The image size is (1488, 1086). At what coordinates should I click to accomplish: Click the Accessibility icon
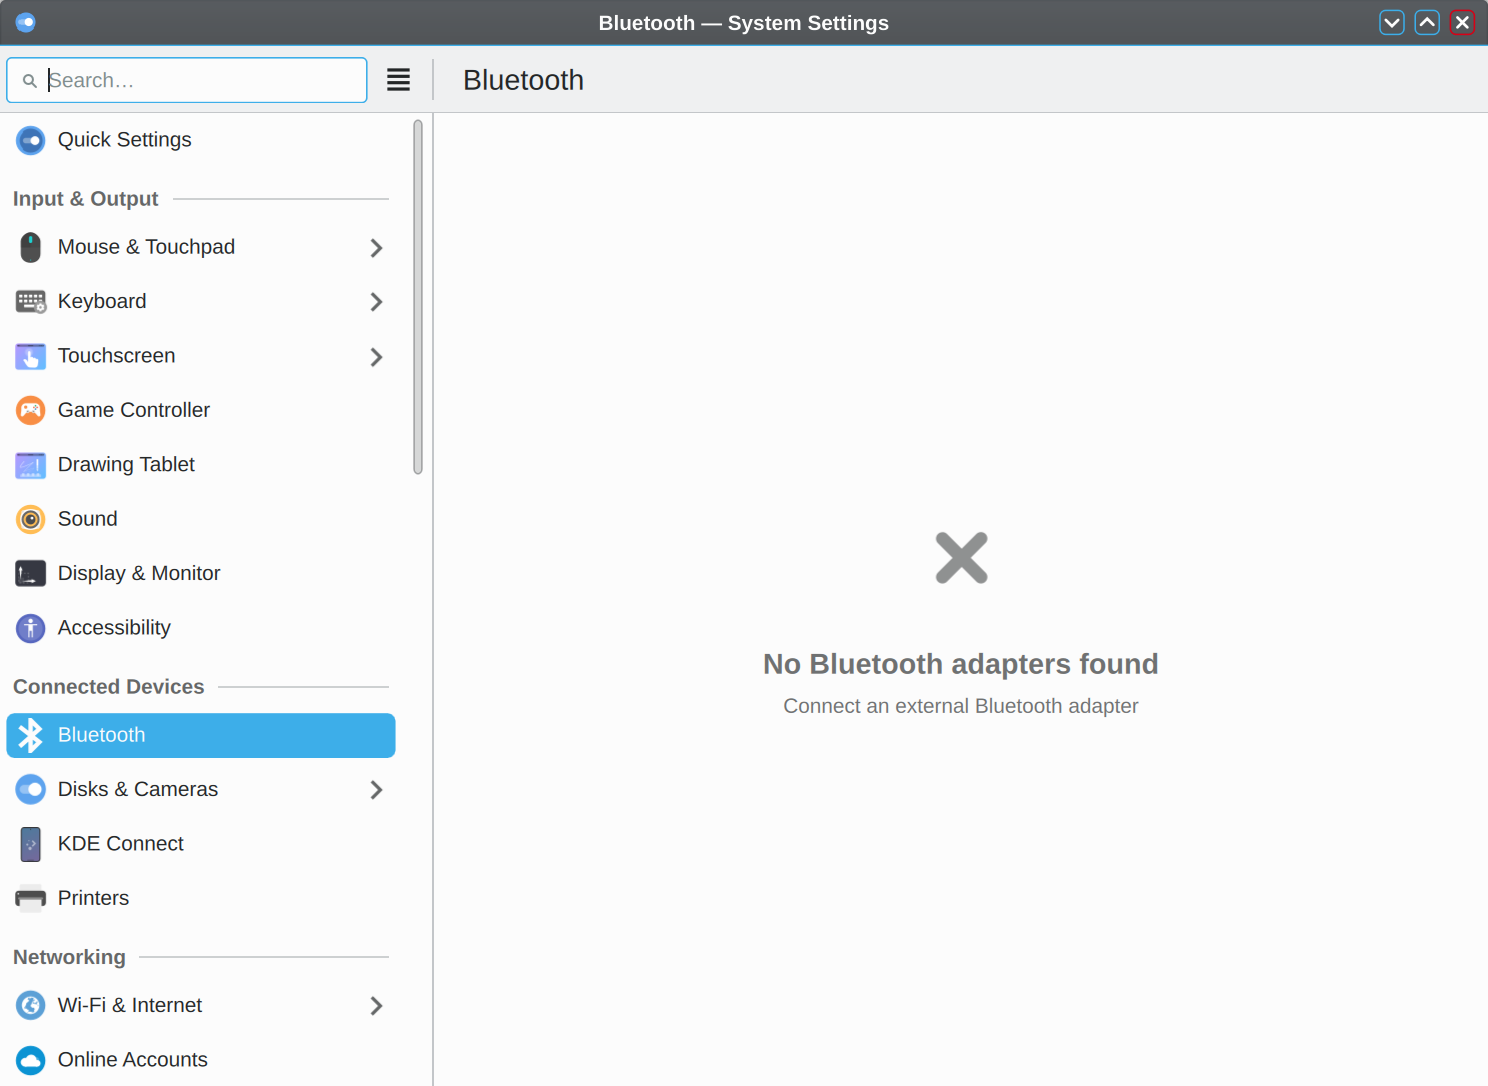(x=30, y=628)
